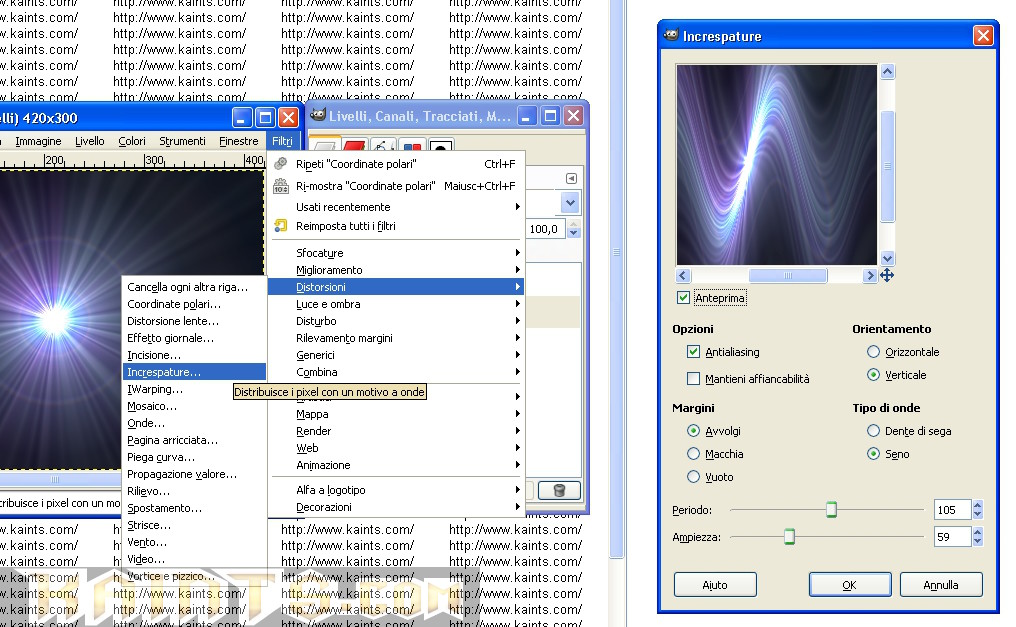Click the Reimposta tutti i filtri icon
Viewport: 1016px width, 627px height.
click(281, 225)
